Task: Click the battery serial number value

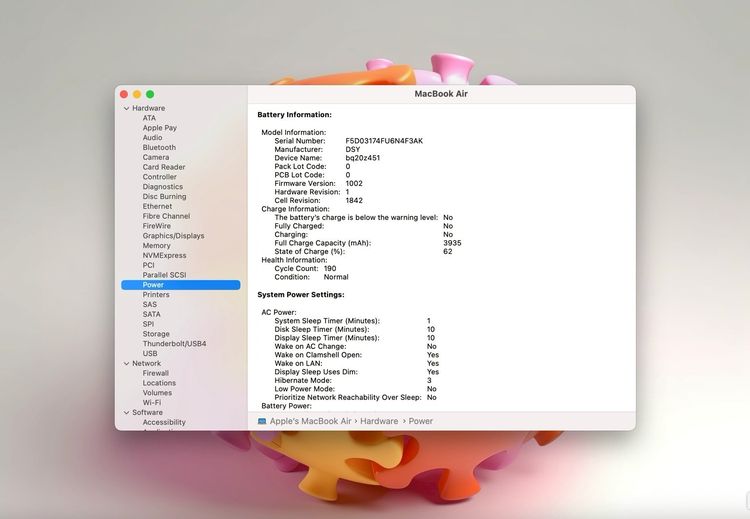Action: click(384, 141)
